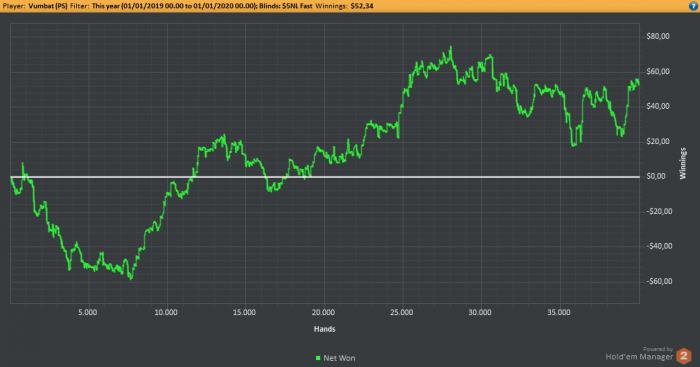The height and width of the screenshot is (367, 700).
Task: Click the white zero baseline line
Action: [325, 177]
